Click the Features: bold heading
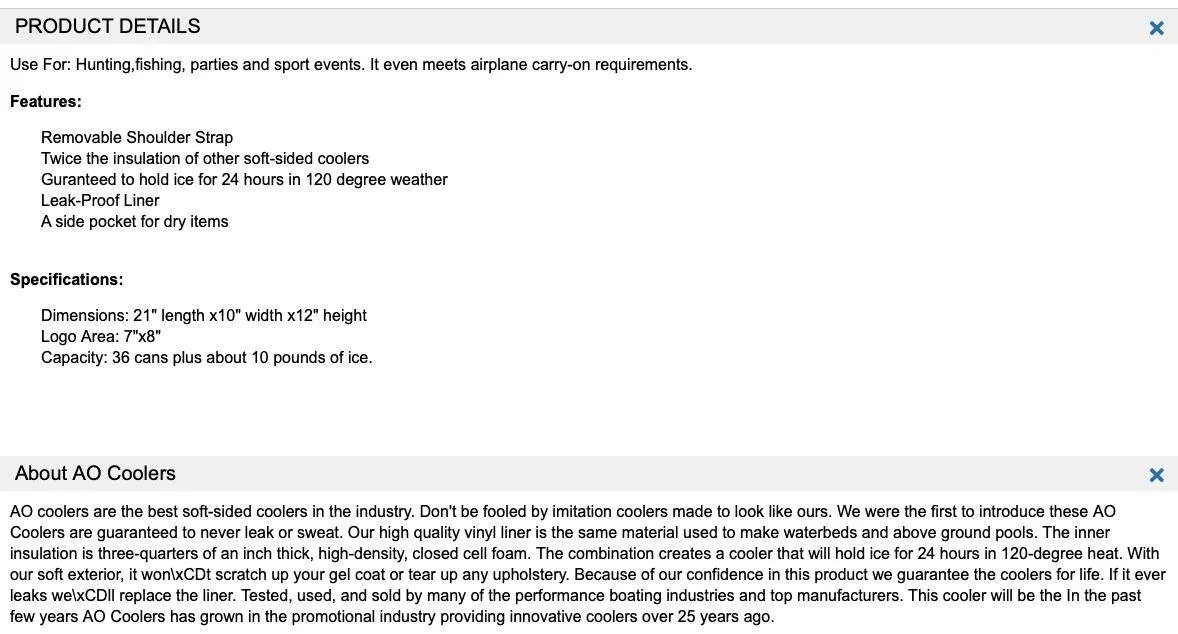This screenshot has width=1178, height=634. coord(46,101)
